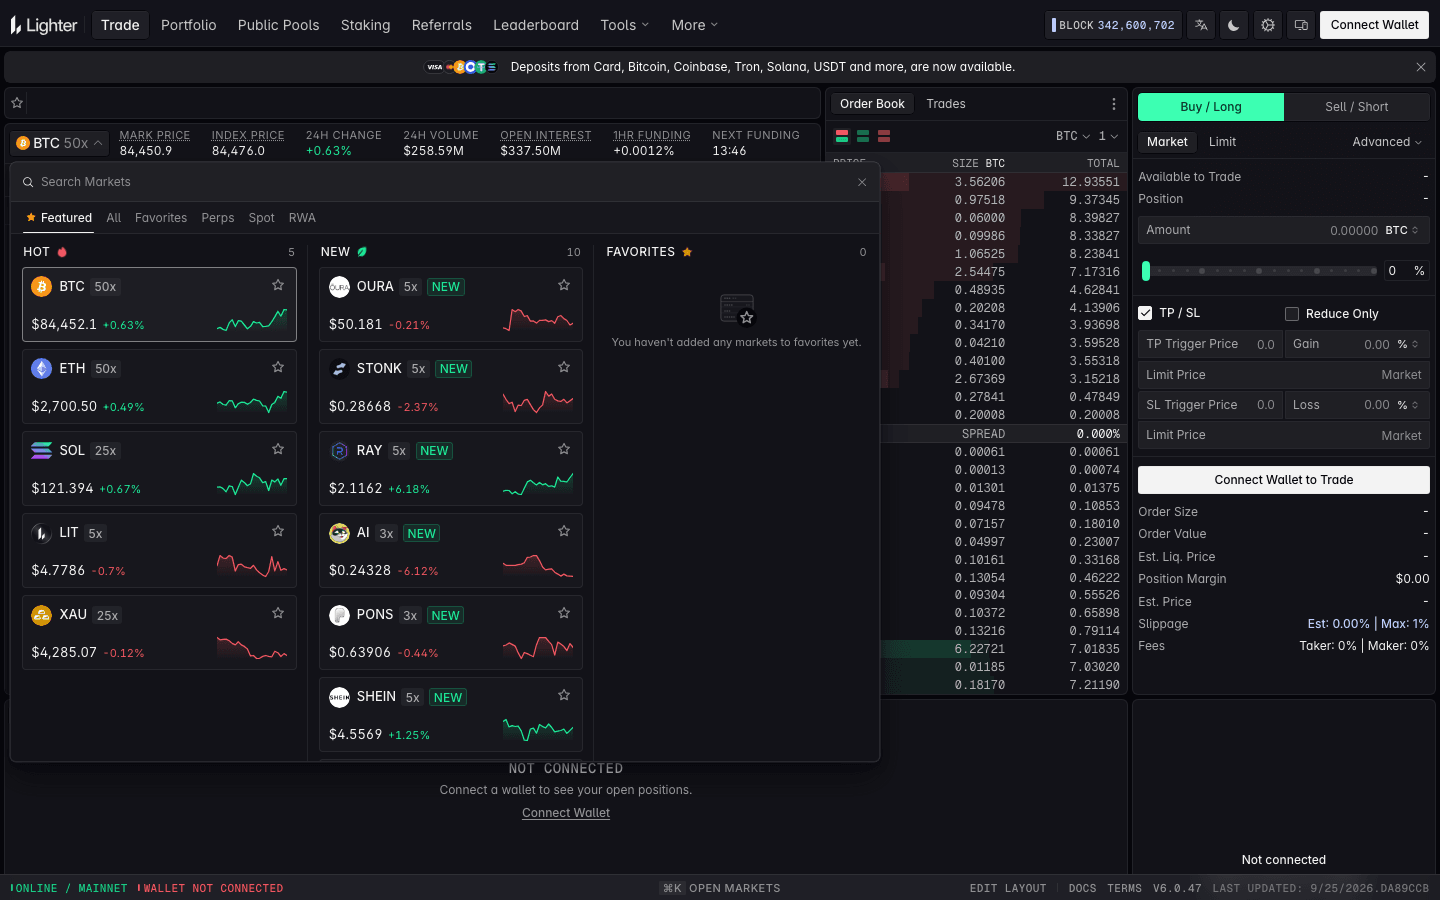Select the Limit order type
The image size is (1440, 900).
[1222, 142]
